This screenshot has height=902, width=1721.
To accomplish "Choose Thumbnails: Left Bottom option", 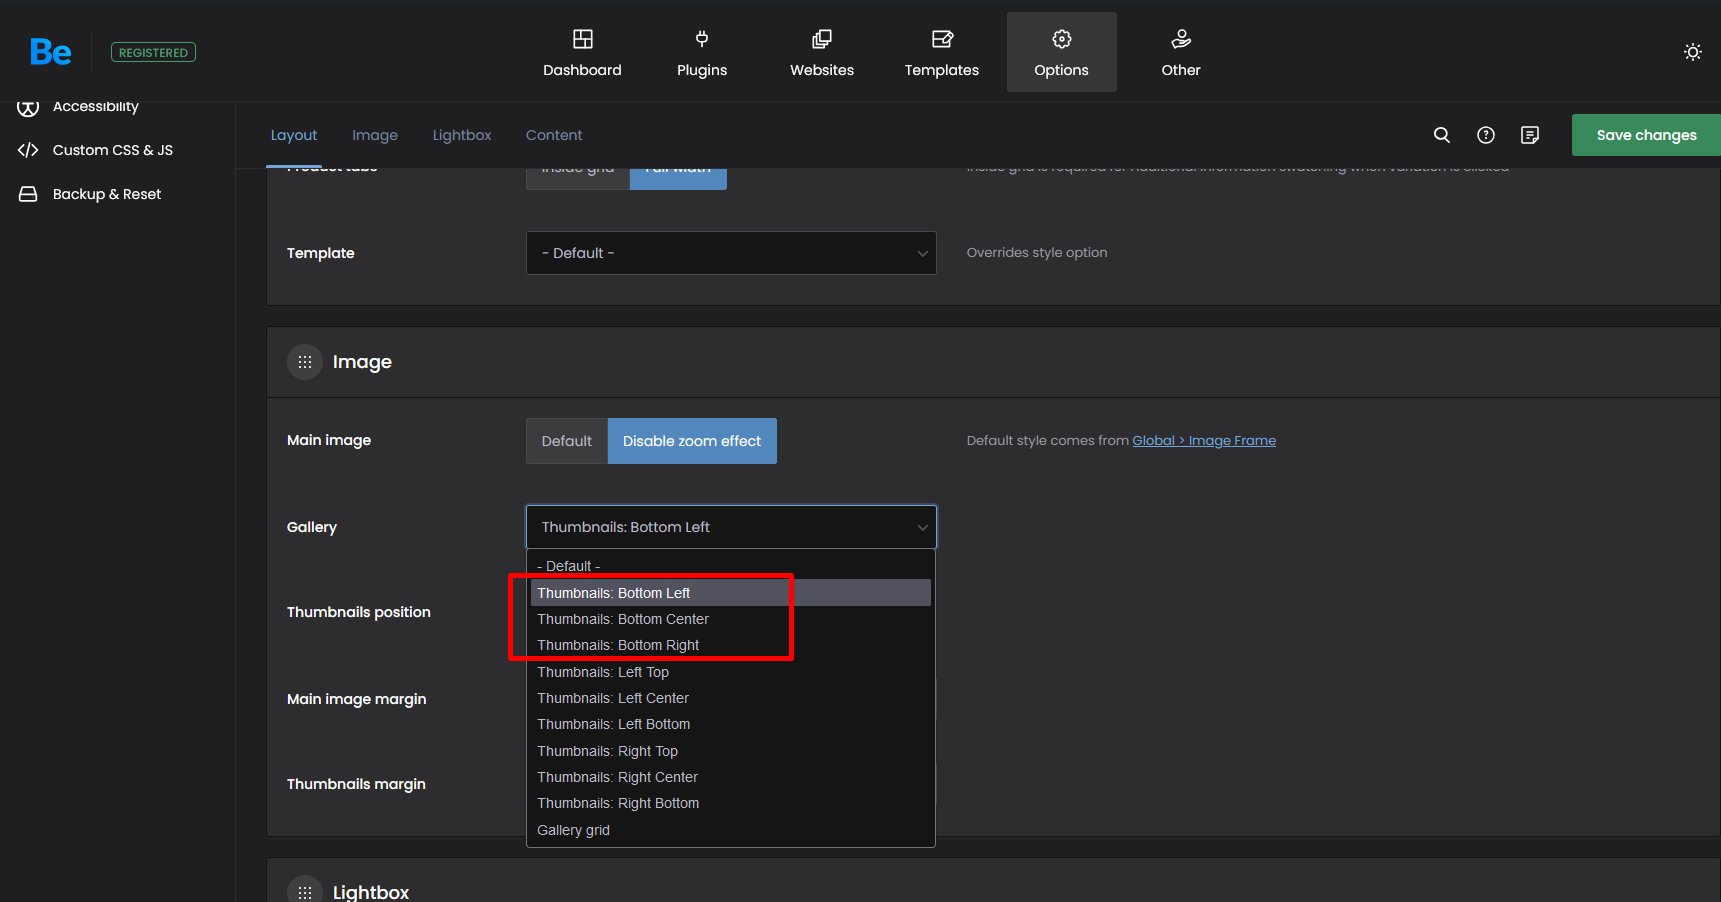I will click(x=731, y=724).
